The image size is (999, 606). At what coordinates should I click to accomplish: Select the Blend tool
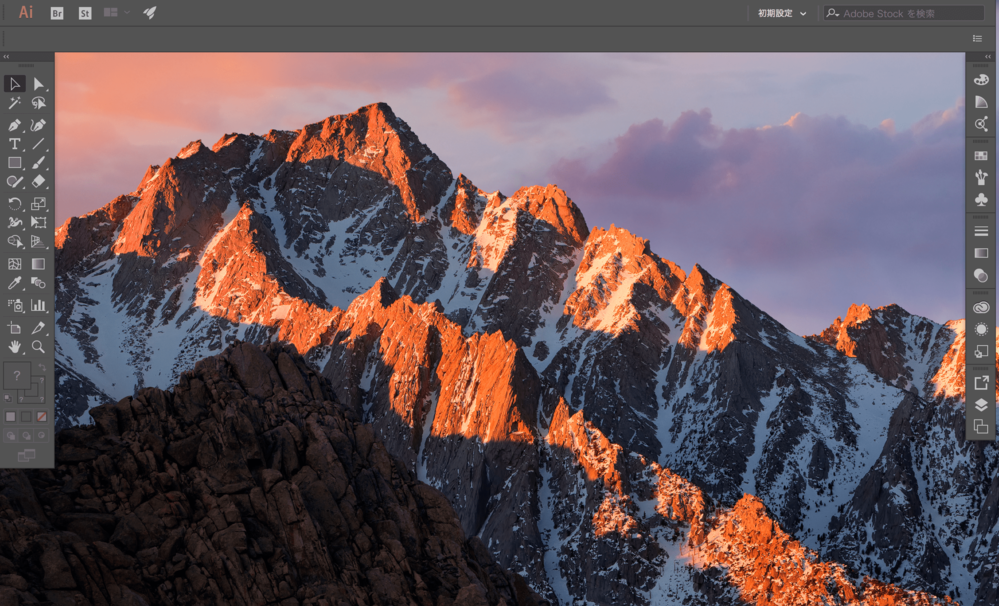38,283
